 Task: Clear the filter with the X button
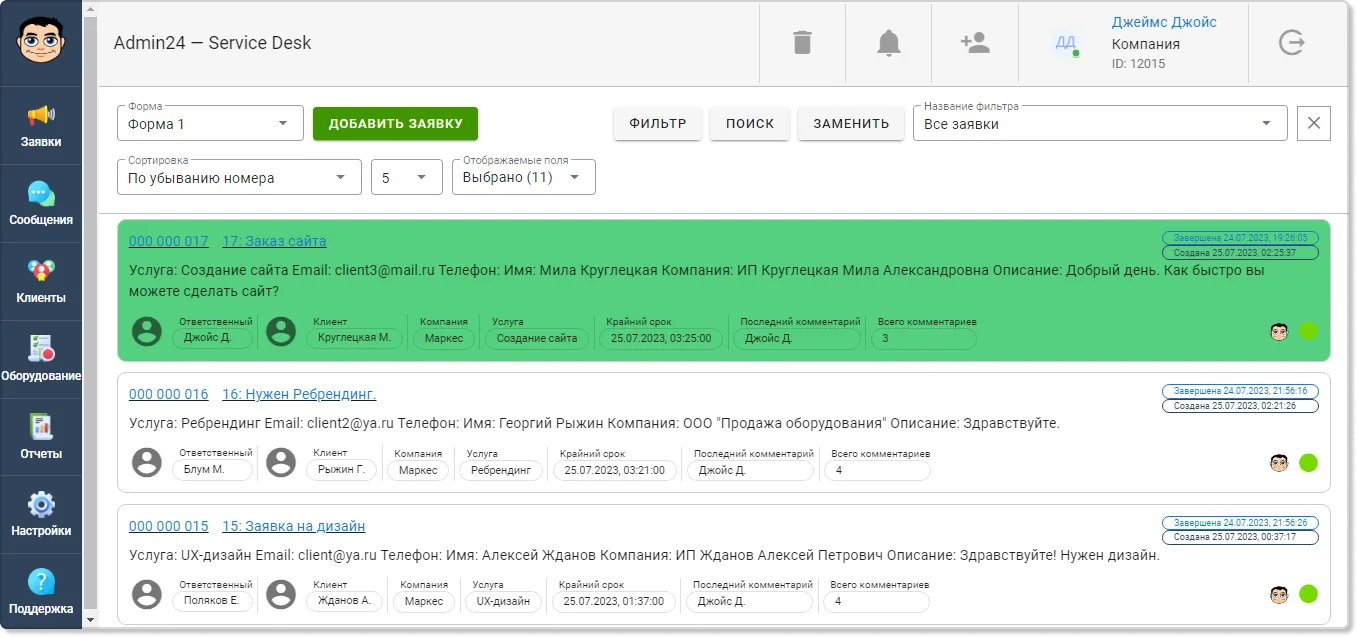coord(1314,123)
